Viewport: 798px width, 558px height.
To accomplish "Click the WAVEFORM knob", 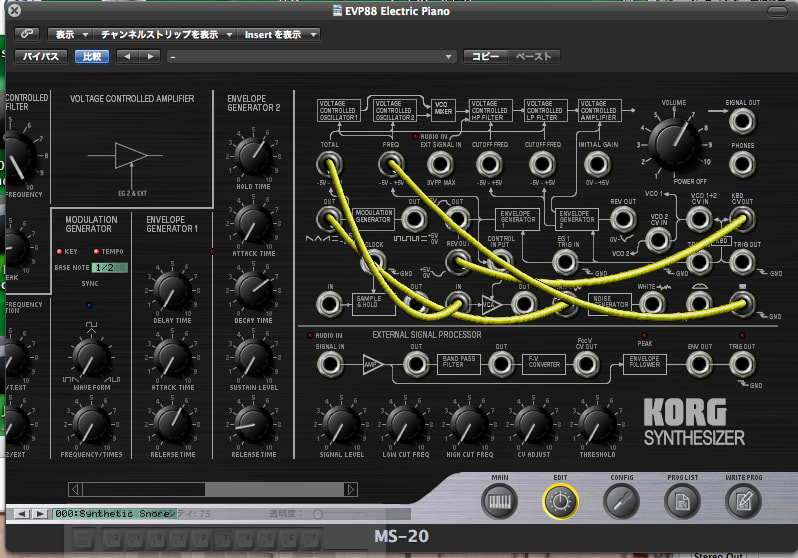I will coord(91,357).
